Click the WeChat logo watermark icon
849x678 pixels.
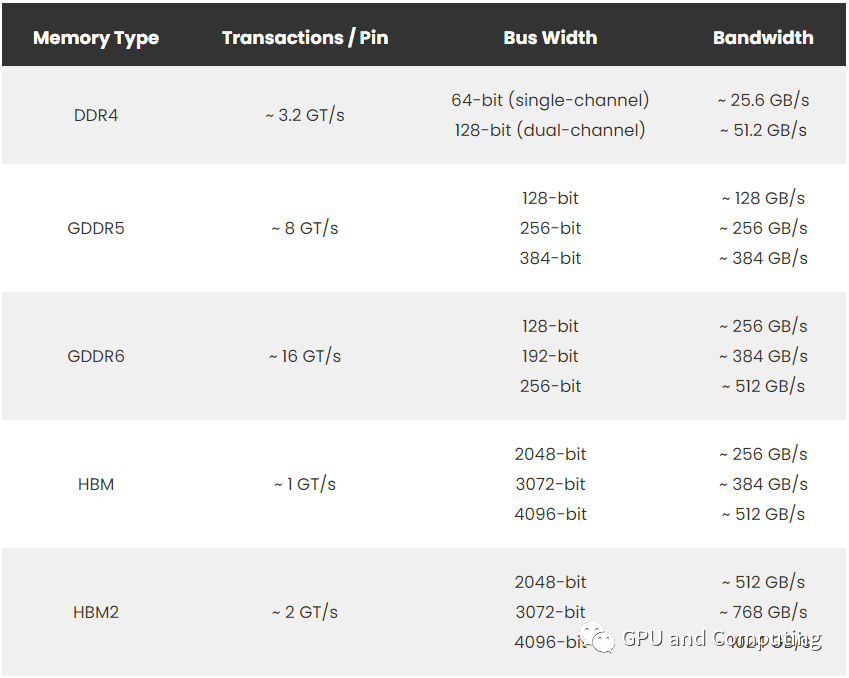[597, 638]
